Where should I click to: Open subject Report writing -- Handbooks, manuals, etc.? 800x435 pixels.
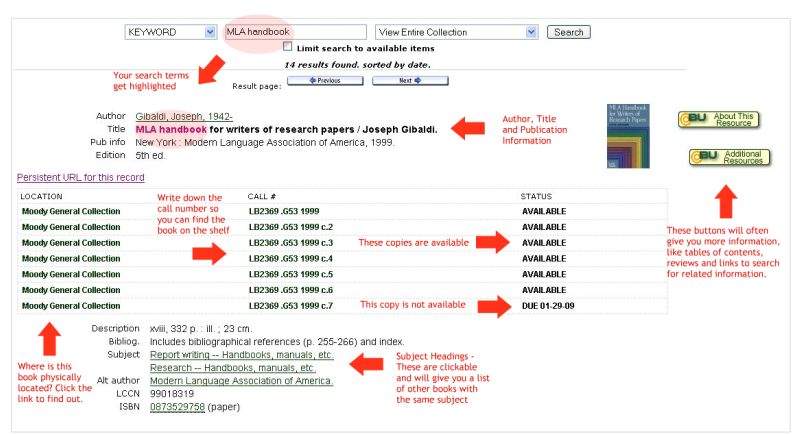point(241,355)
